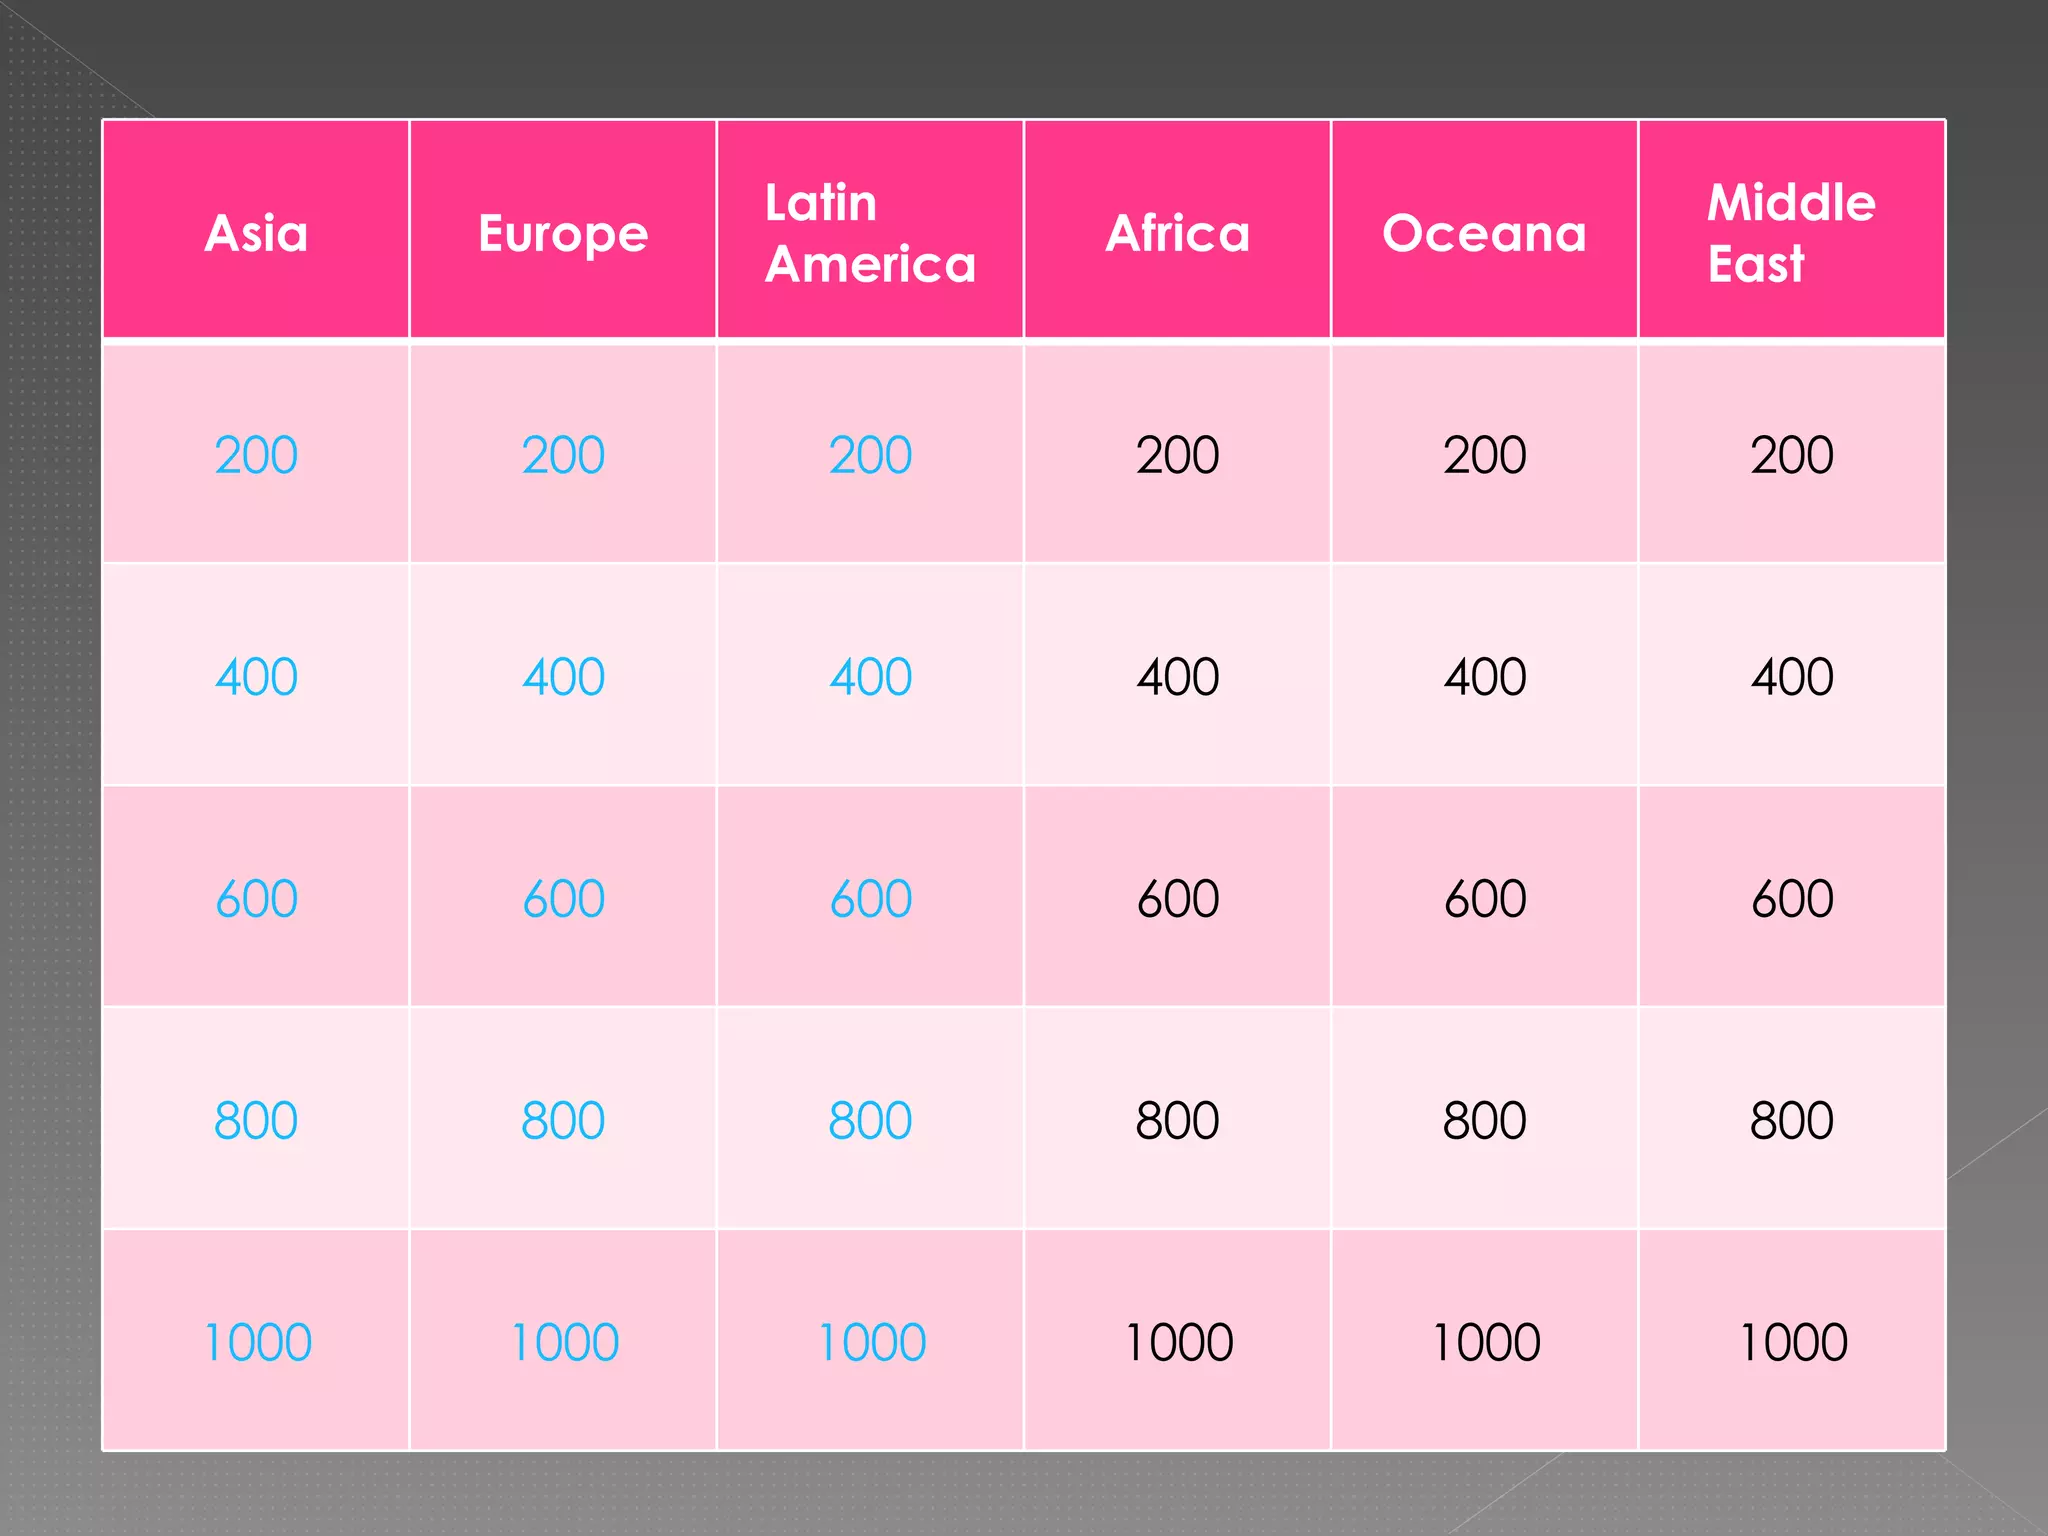Pick the Latin America 1000 link

click(x=871, y=1342)
